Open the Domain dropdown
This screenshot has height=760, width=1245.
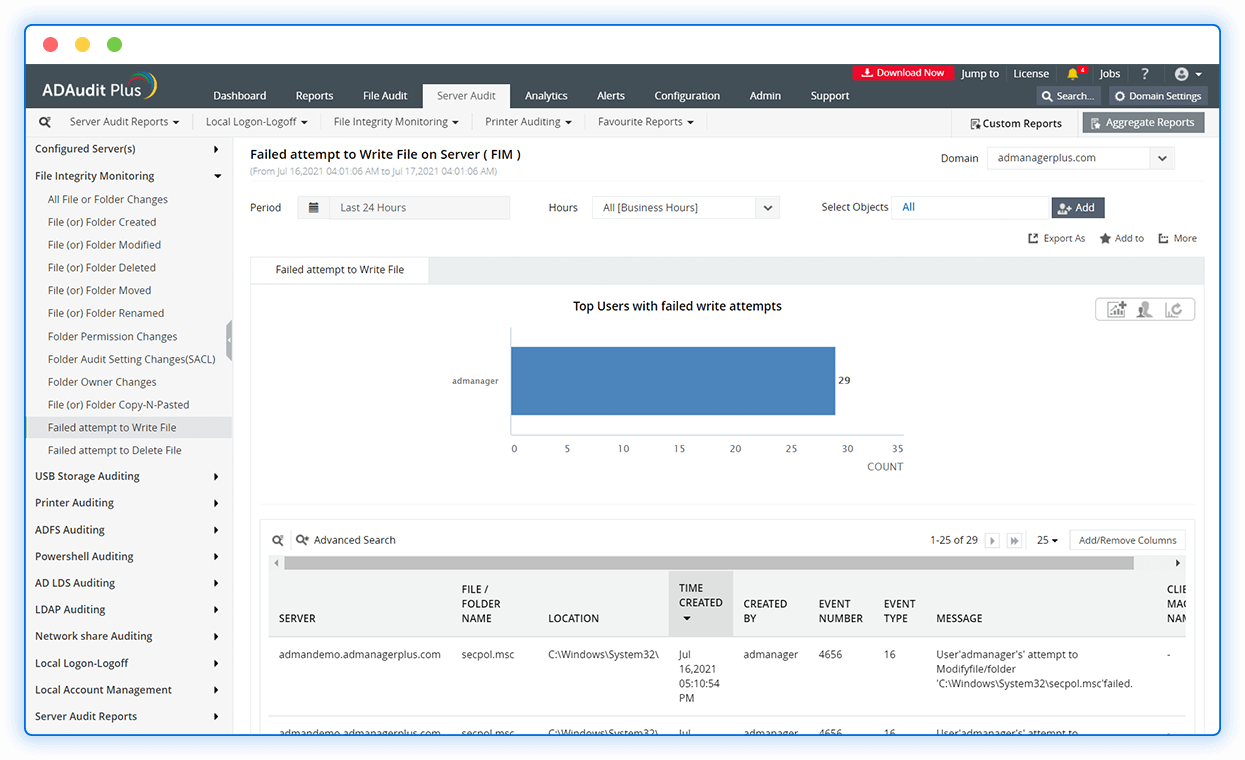coord(1161,158)
